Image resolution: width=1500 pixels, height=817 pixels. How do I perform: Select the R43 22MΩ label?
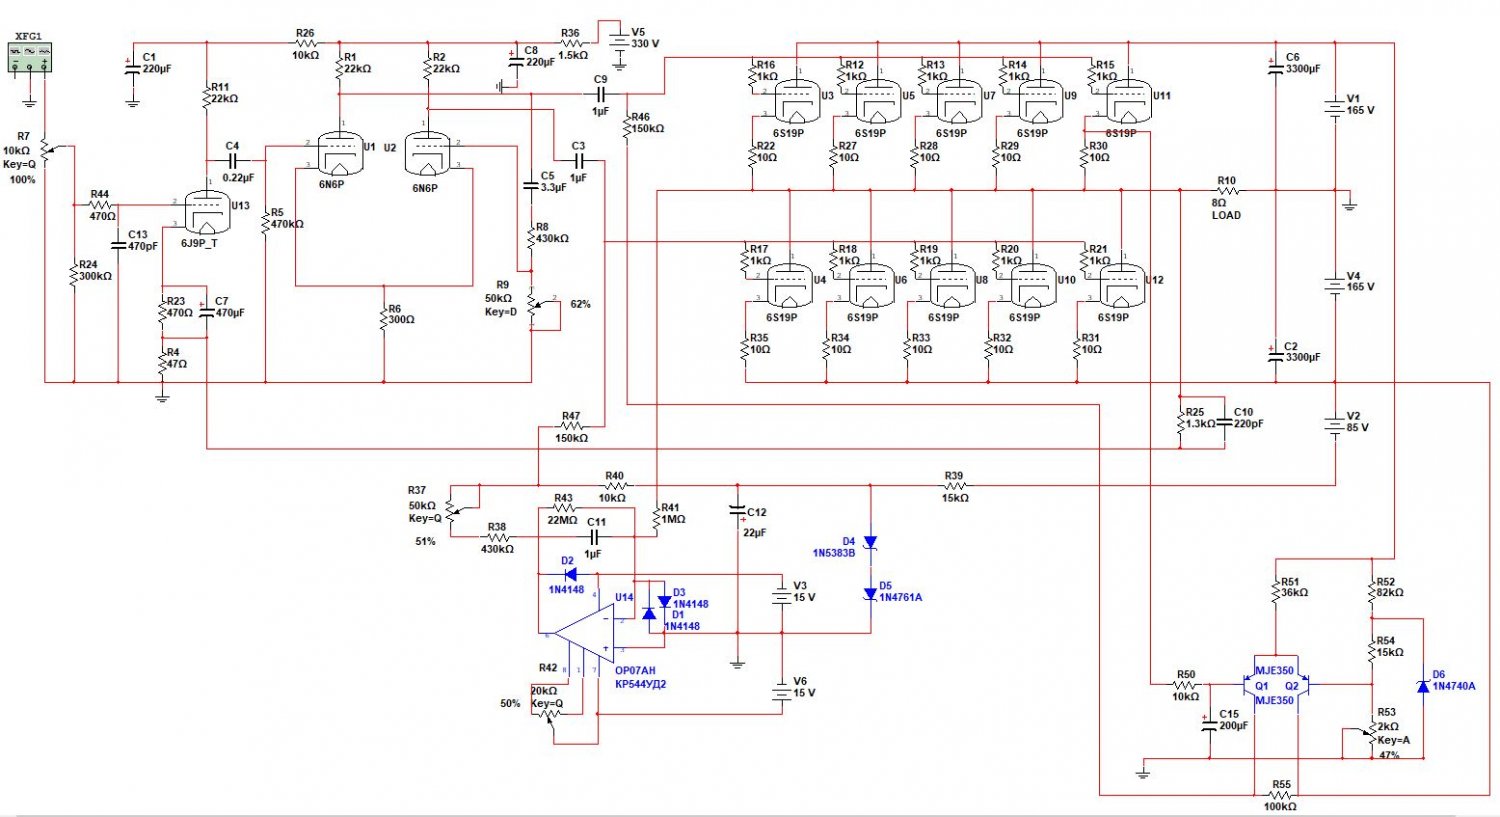(562, 509)
